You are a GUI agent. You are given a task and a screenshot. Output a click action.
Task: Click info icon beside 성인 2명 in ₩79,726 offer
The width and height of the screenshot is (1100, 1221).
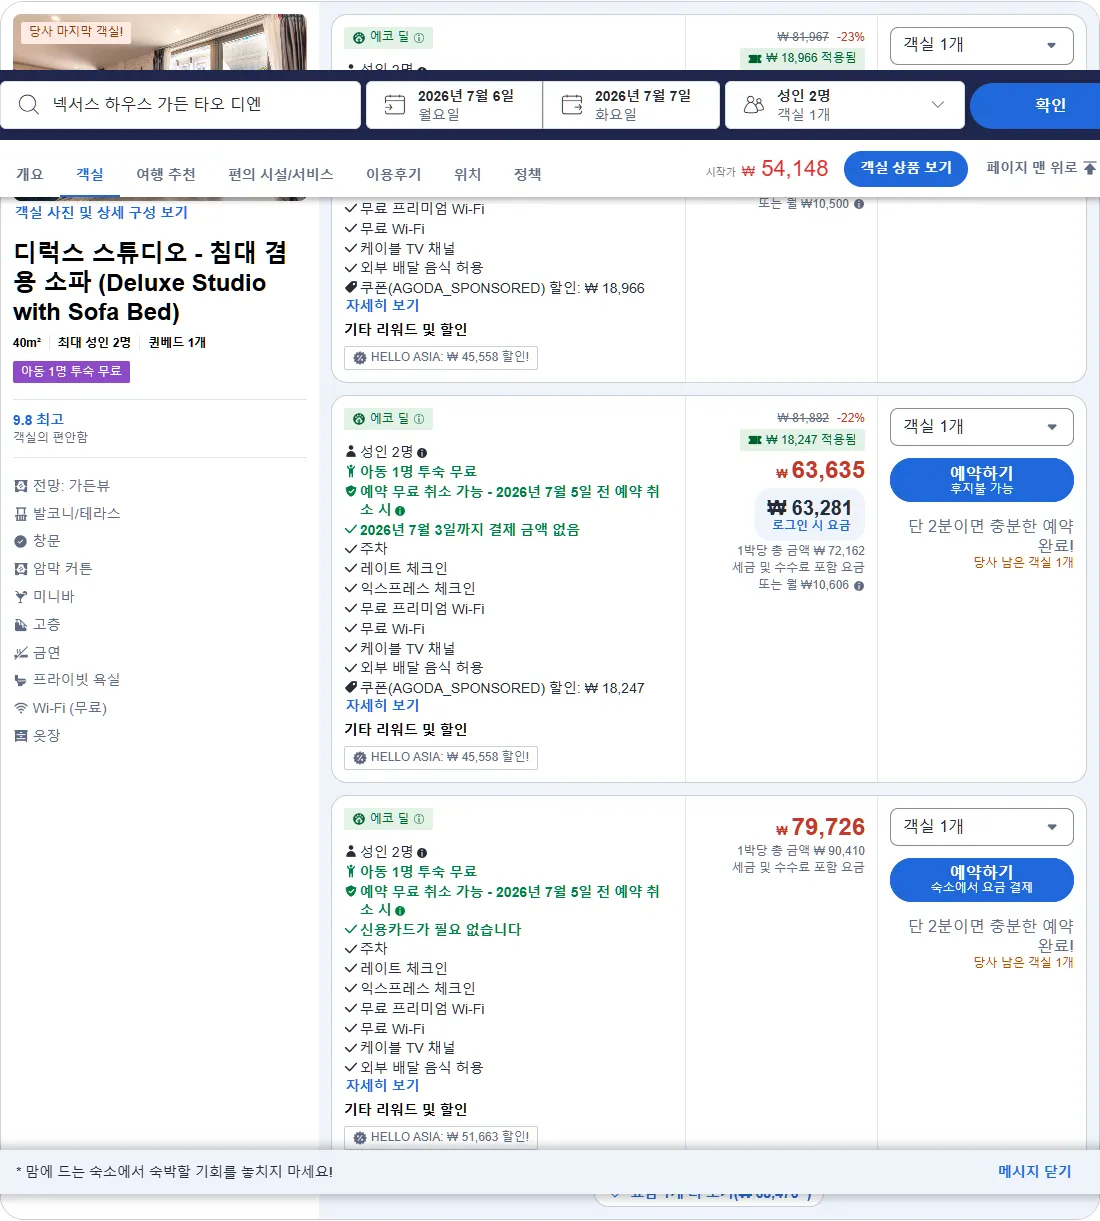(x=422, y=852)
